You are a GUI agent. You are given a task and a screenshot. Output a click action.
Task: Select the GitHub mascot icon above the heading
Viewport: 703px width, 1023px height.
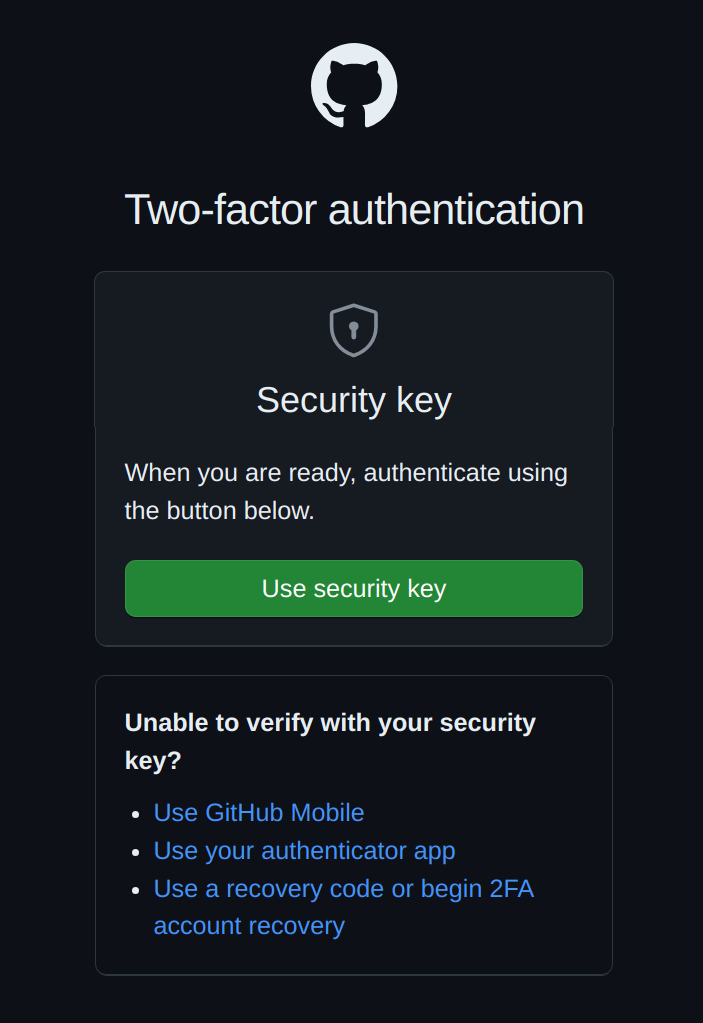(x=352, y=85)
